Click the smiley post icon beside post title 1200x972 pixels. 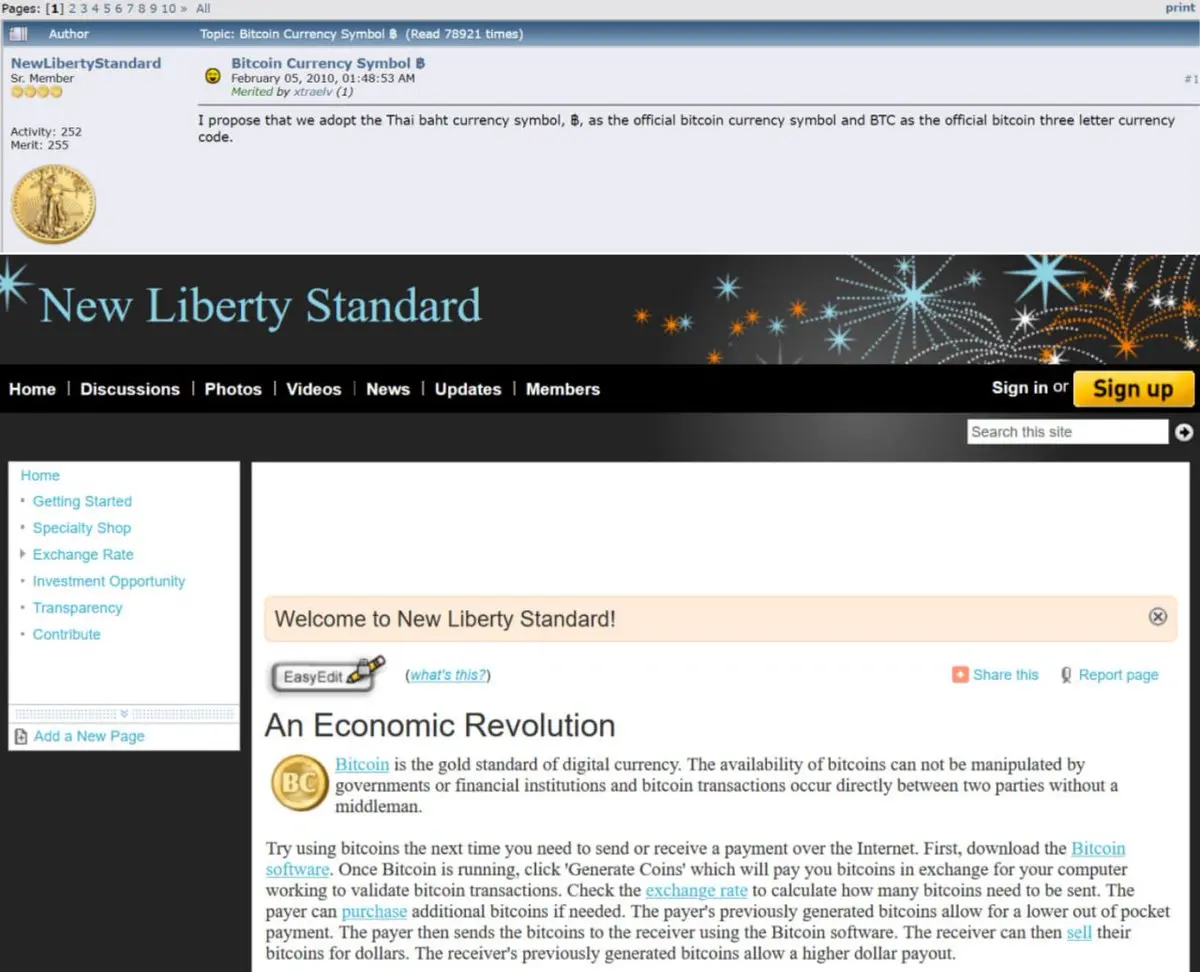pos(212,76)
